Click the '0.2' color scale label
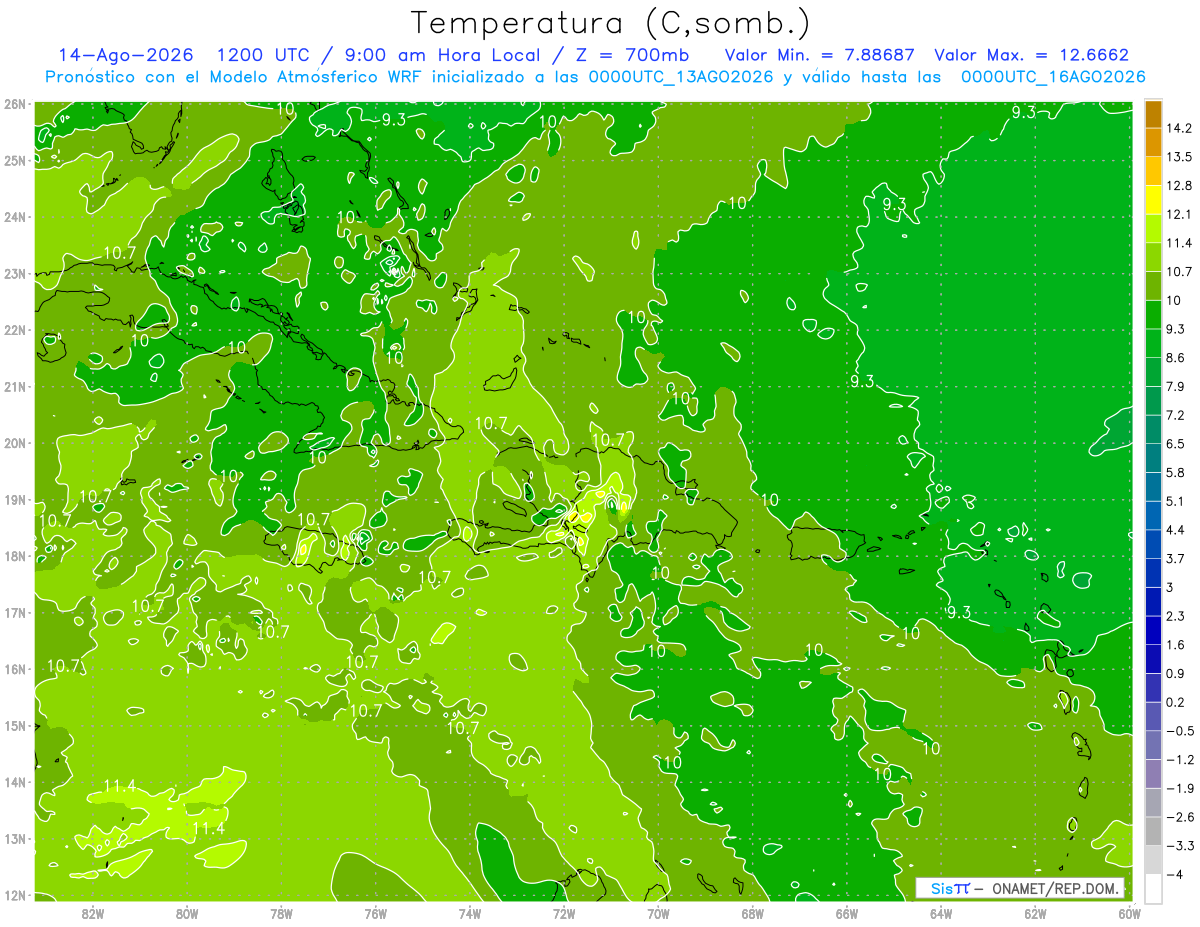This screenshot has width=1200, height=927. 1176,702
